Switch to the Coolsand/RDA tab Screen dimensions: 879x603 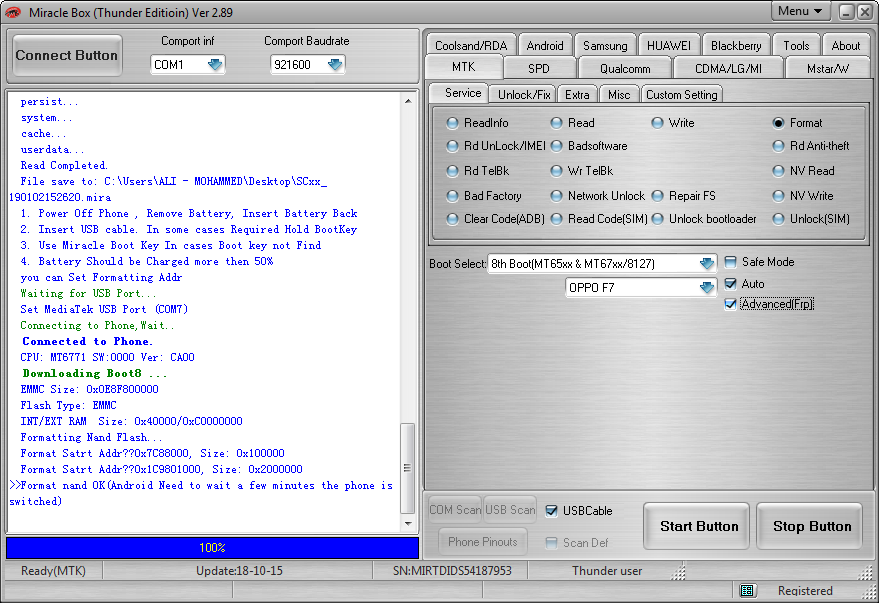coord(471,45)
